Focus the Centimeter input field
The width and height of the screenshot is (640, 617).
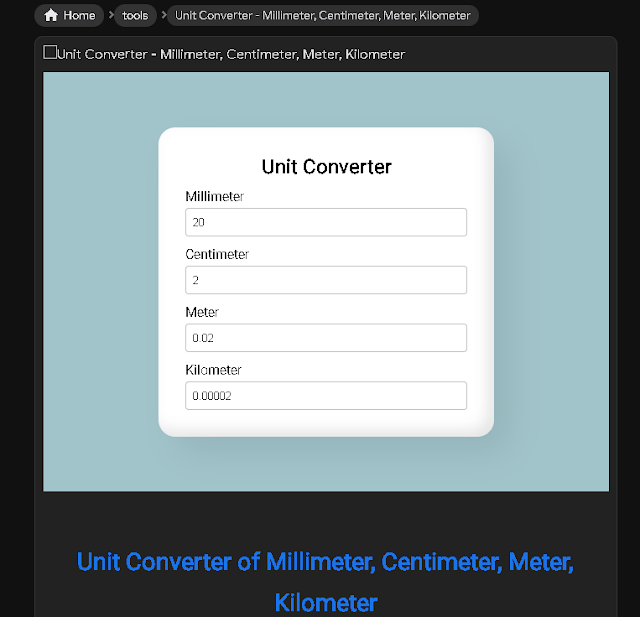[x=326, y=280]
